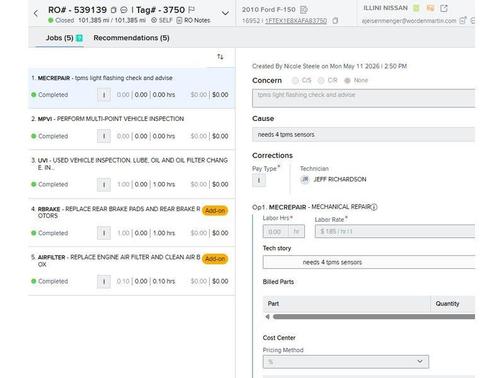Screen dimensions: 504x378
Task: Select job 4 RBRAKE rear brake pads
Action: (x=131, y=222)
